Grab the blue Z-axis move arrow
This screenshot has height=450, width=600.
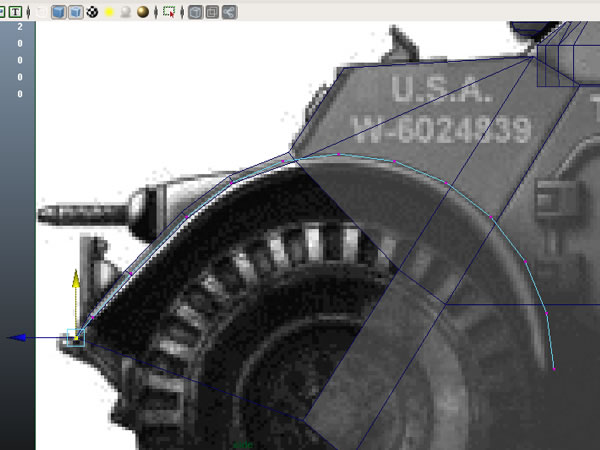click(x=16, y=338)
